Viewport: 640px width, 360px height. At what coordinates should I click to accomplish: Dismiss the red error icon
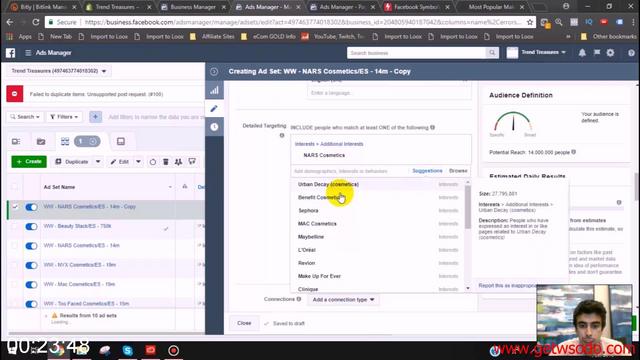tap(15, 94)
